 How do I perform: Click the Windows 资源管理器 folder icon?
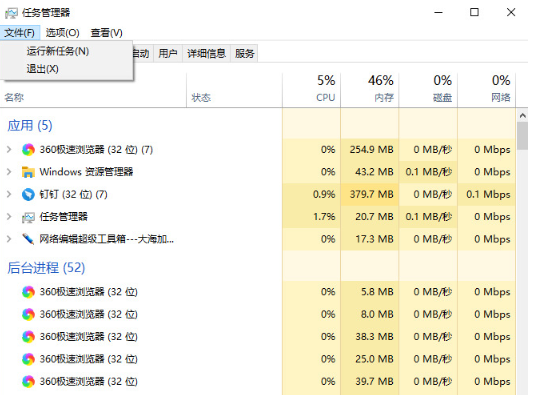click(28, 172)
